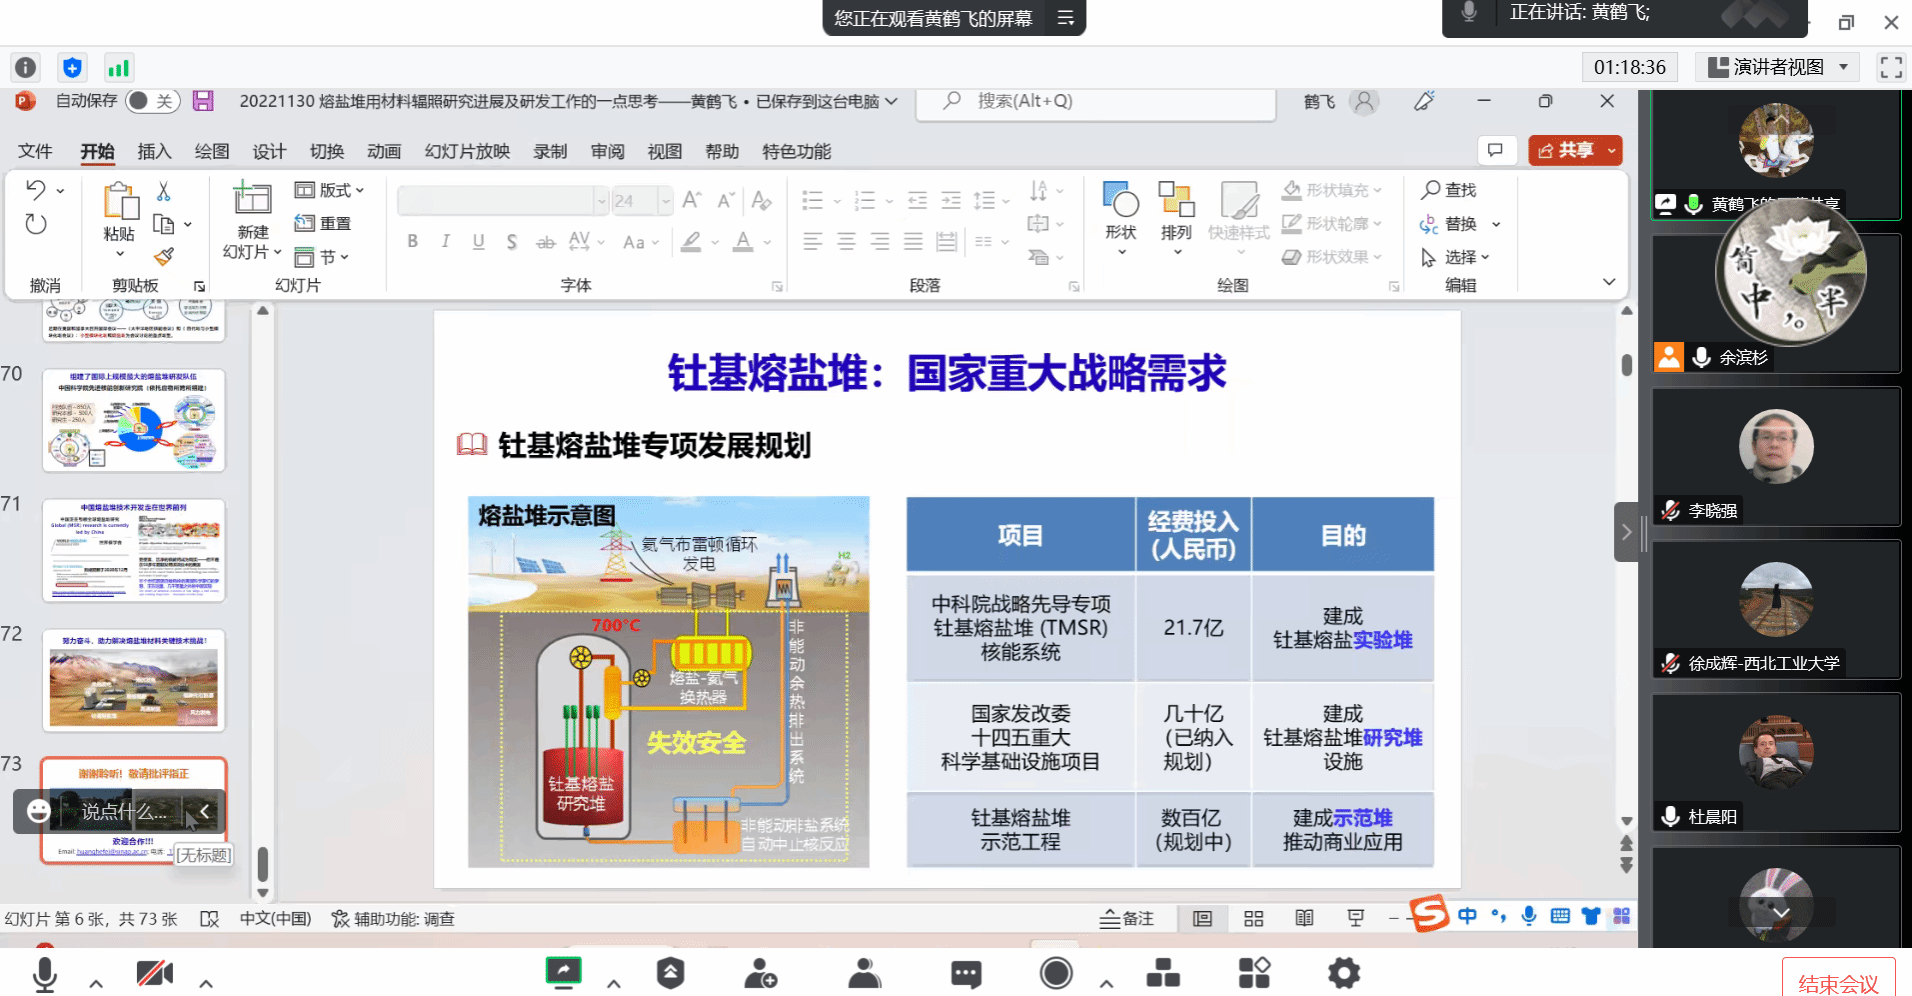The image size is (1912, 996).
Task: Expand the speaker view dropdown
Action: 1843,67
